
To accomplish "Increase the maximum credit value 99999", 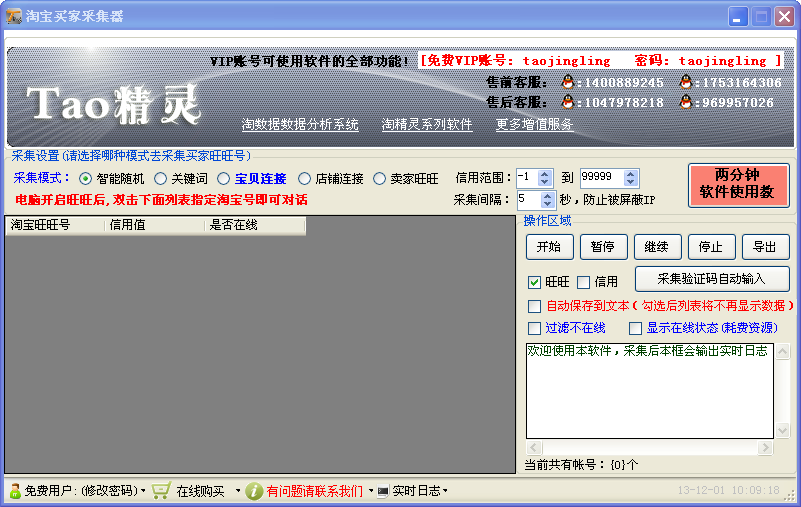I will point(630,174).
